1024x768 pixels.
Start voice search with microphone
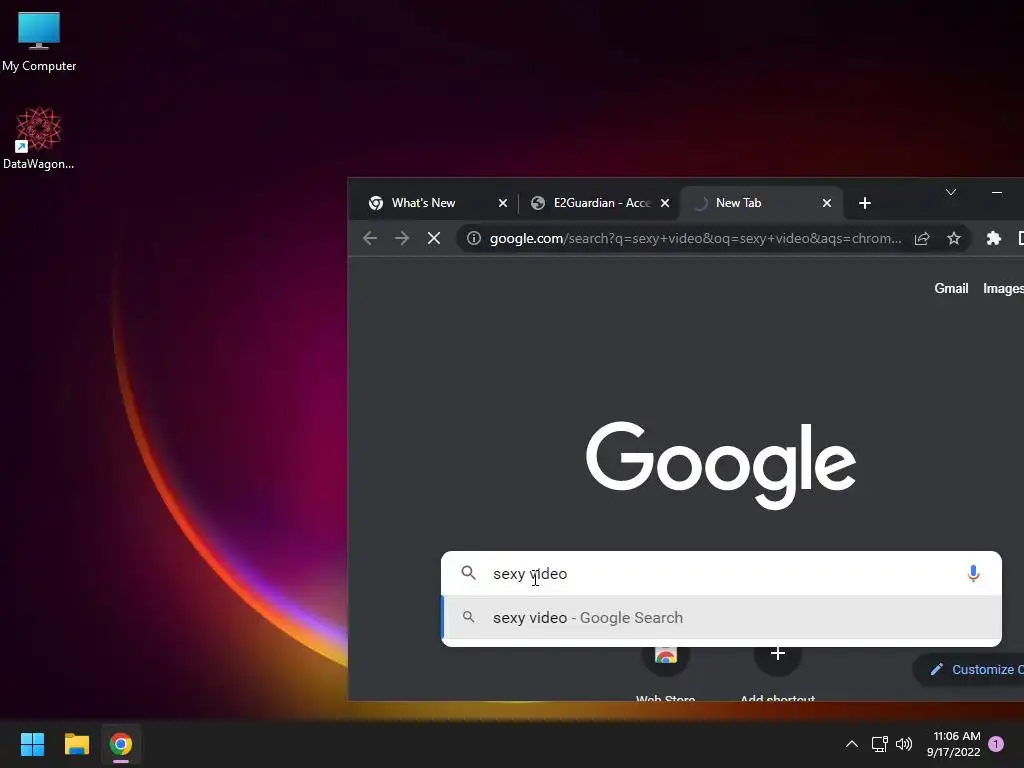click(x=973, y=573)
